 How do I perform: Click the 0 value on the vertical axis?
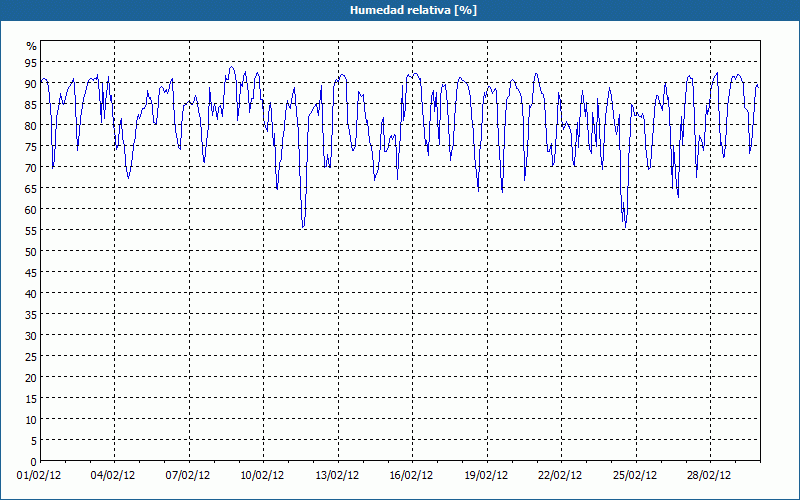click(x=34, y=462)
